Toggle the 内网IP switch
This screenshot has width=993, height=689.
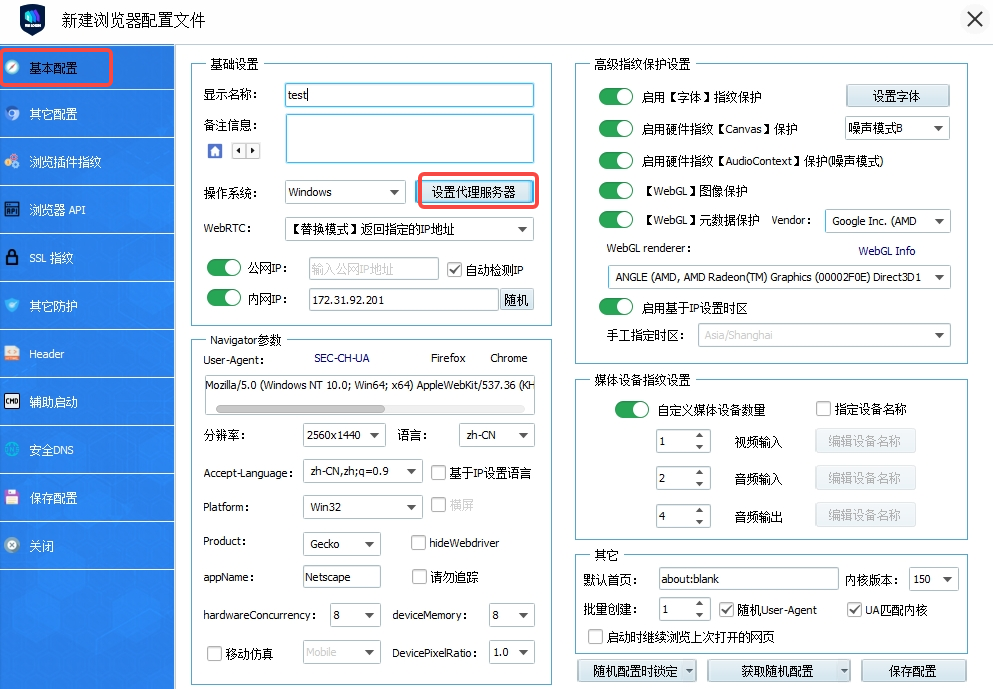(224, 298)
